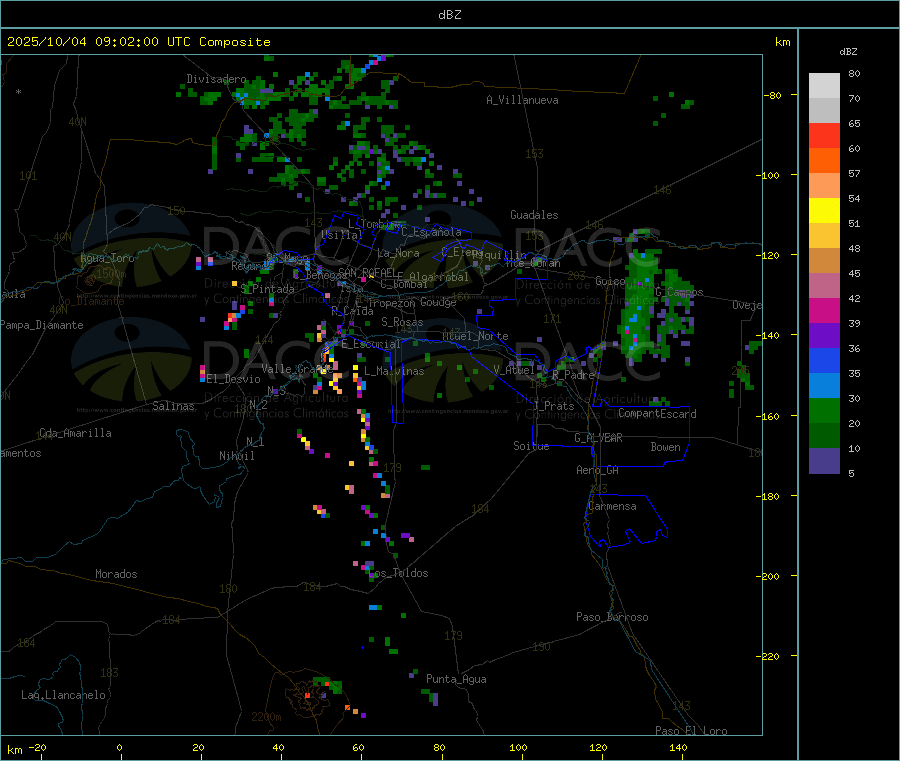The width and height of the screenshot is (900, 761).
Task: Click the Paso_El_Loro label
Action: pos(691,731)
